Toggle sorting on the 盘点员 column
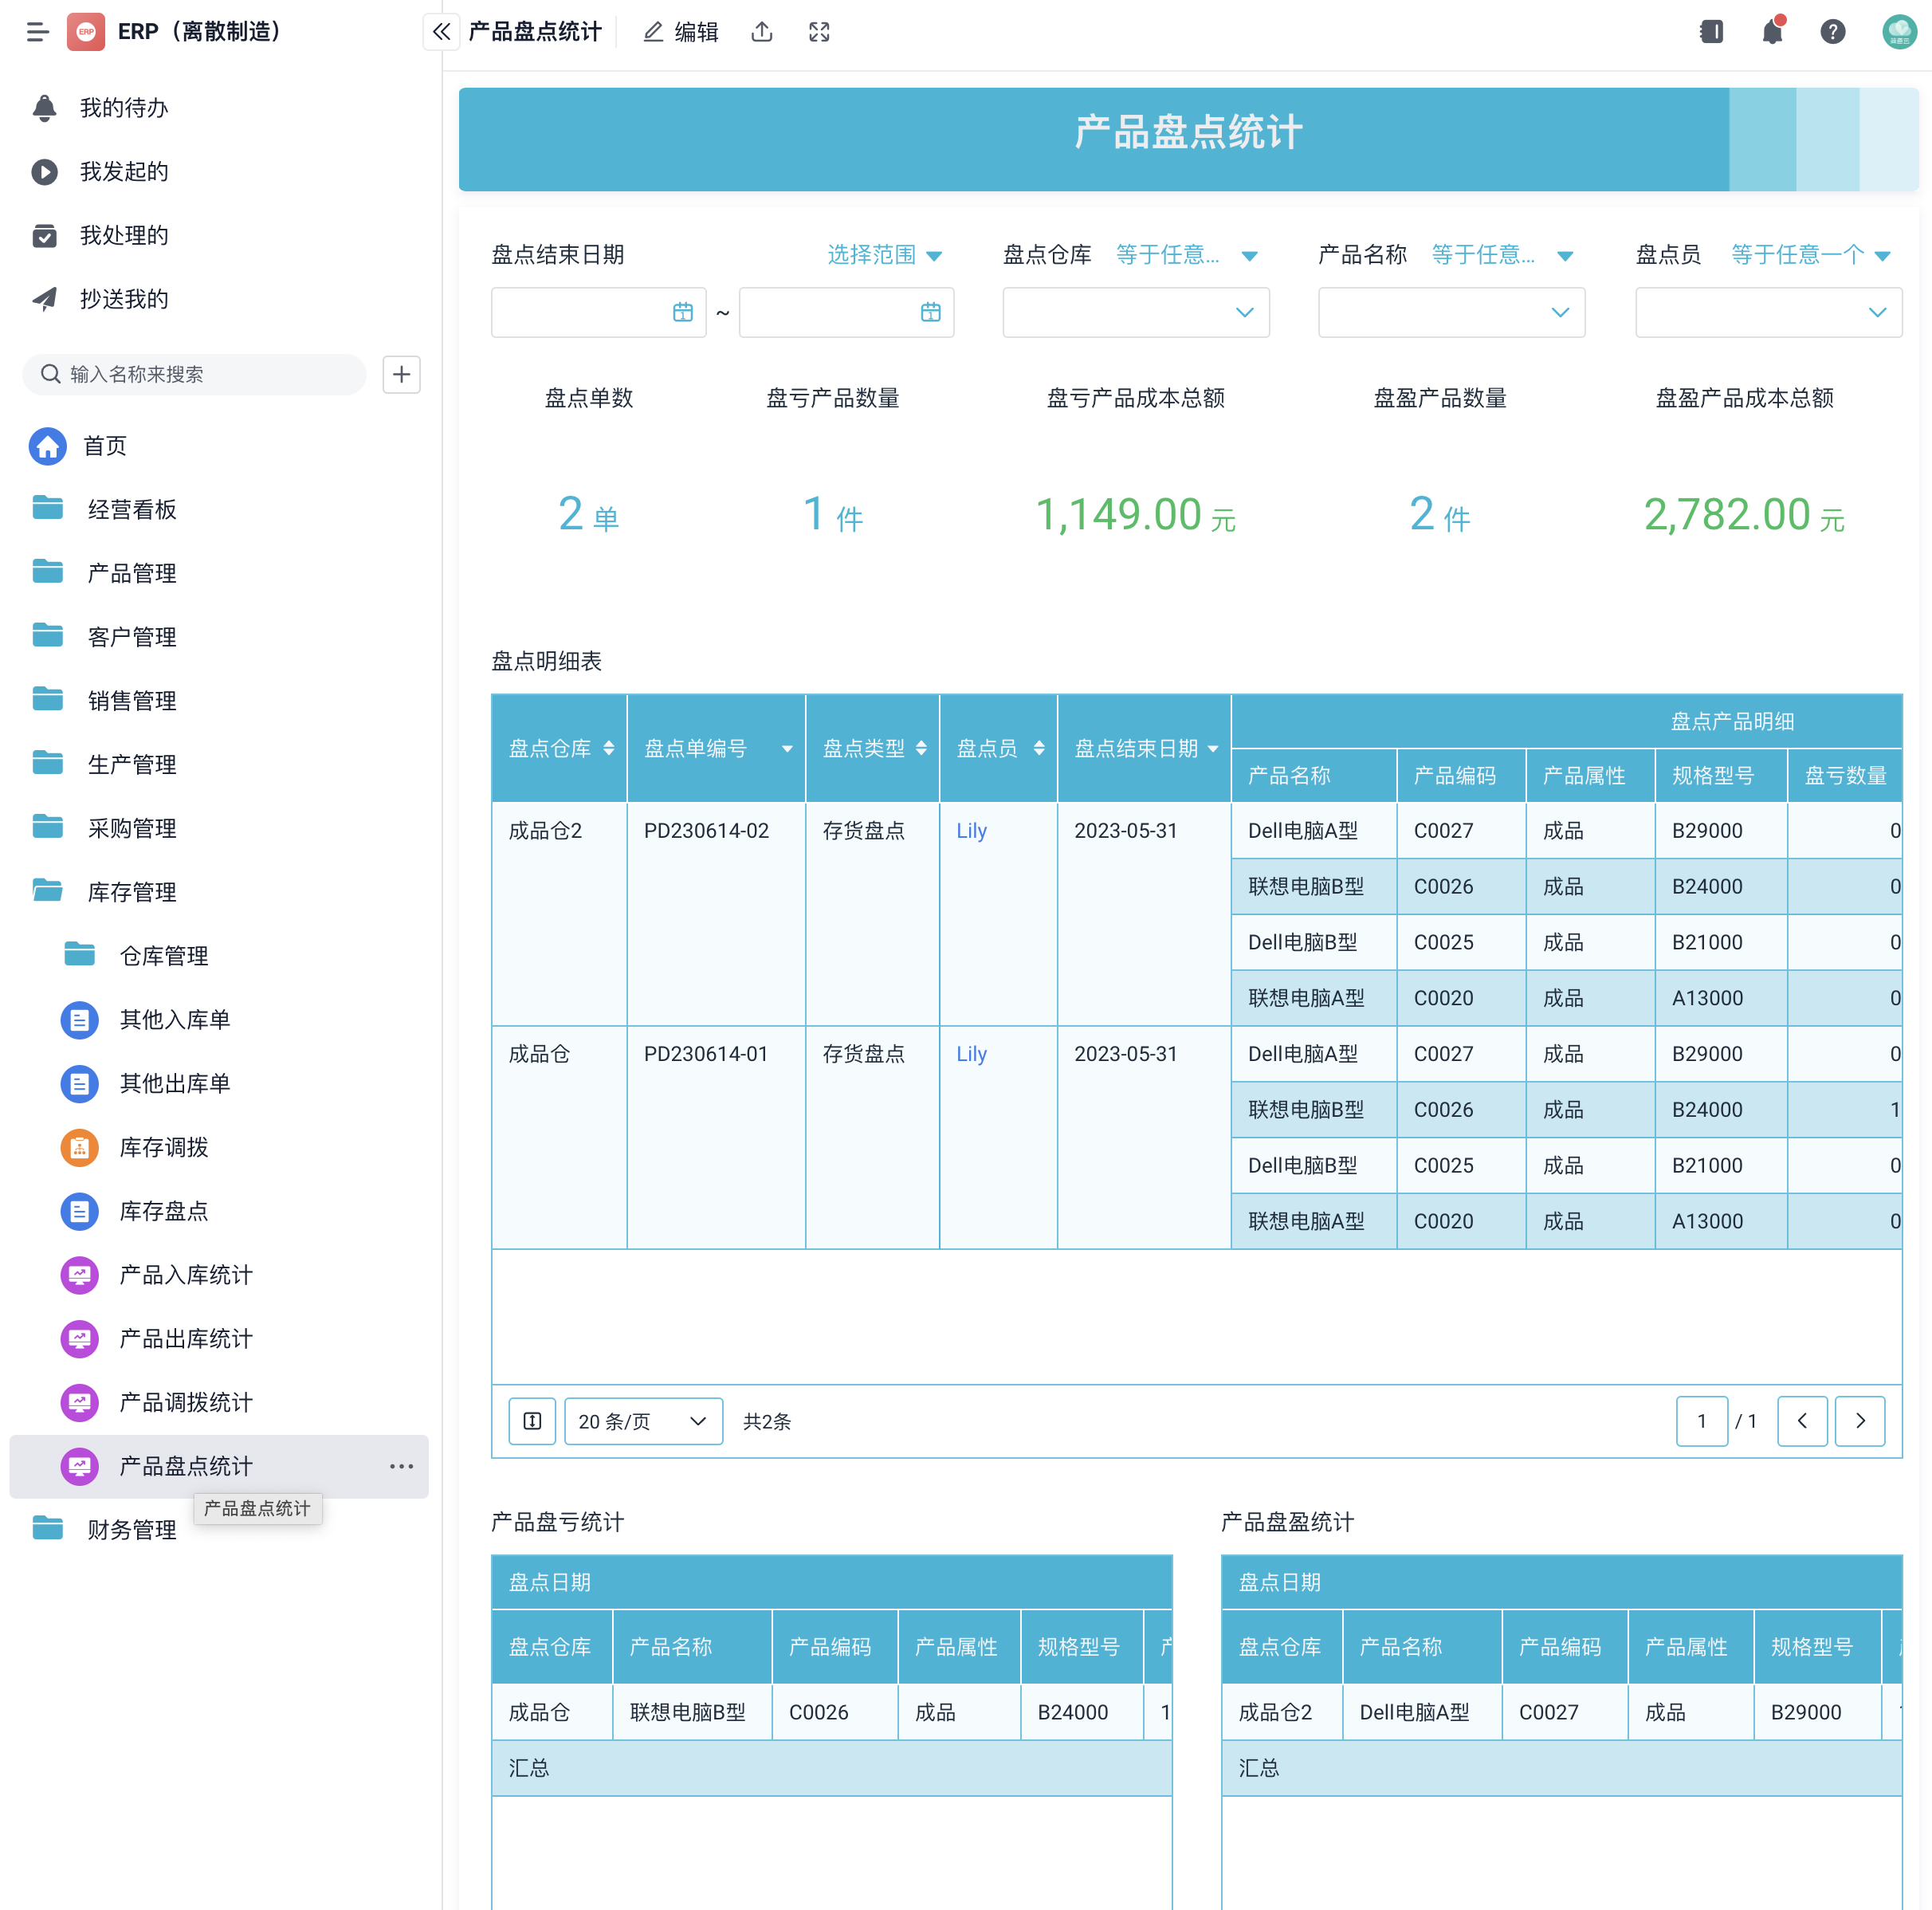Screen dimensions: 1932x1910 pyautogui.click(x=1040, y=748)
